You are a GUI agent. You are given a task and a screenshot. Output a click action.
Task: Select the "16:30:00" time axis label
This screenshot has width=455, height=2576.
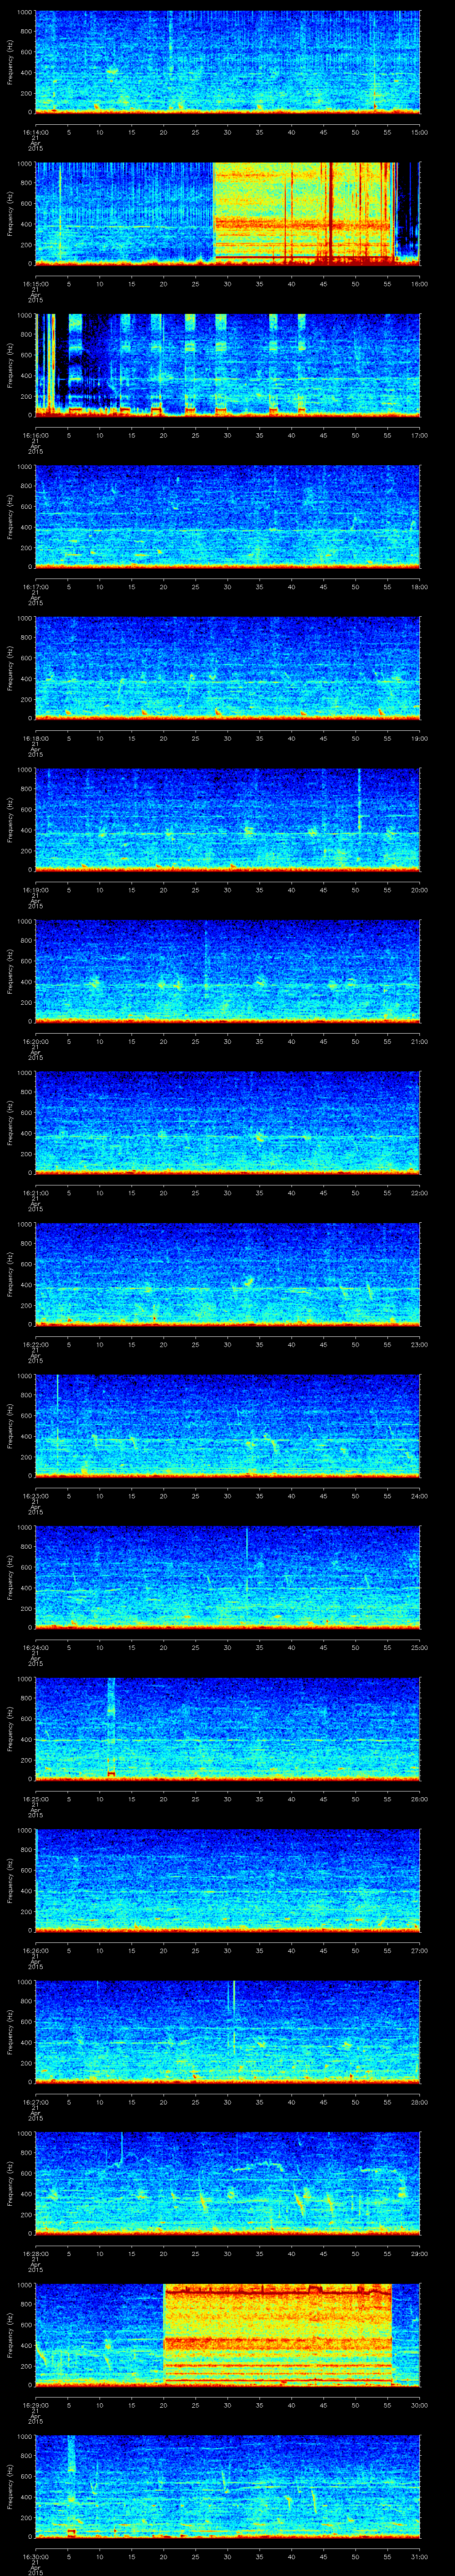pyautogui.click(x=36, y=2556)
